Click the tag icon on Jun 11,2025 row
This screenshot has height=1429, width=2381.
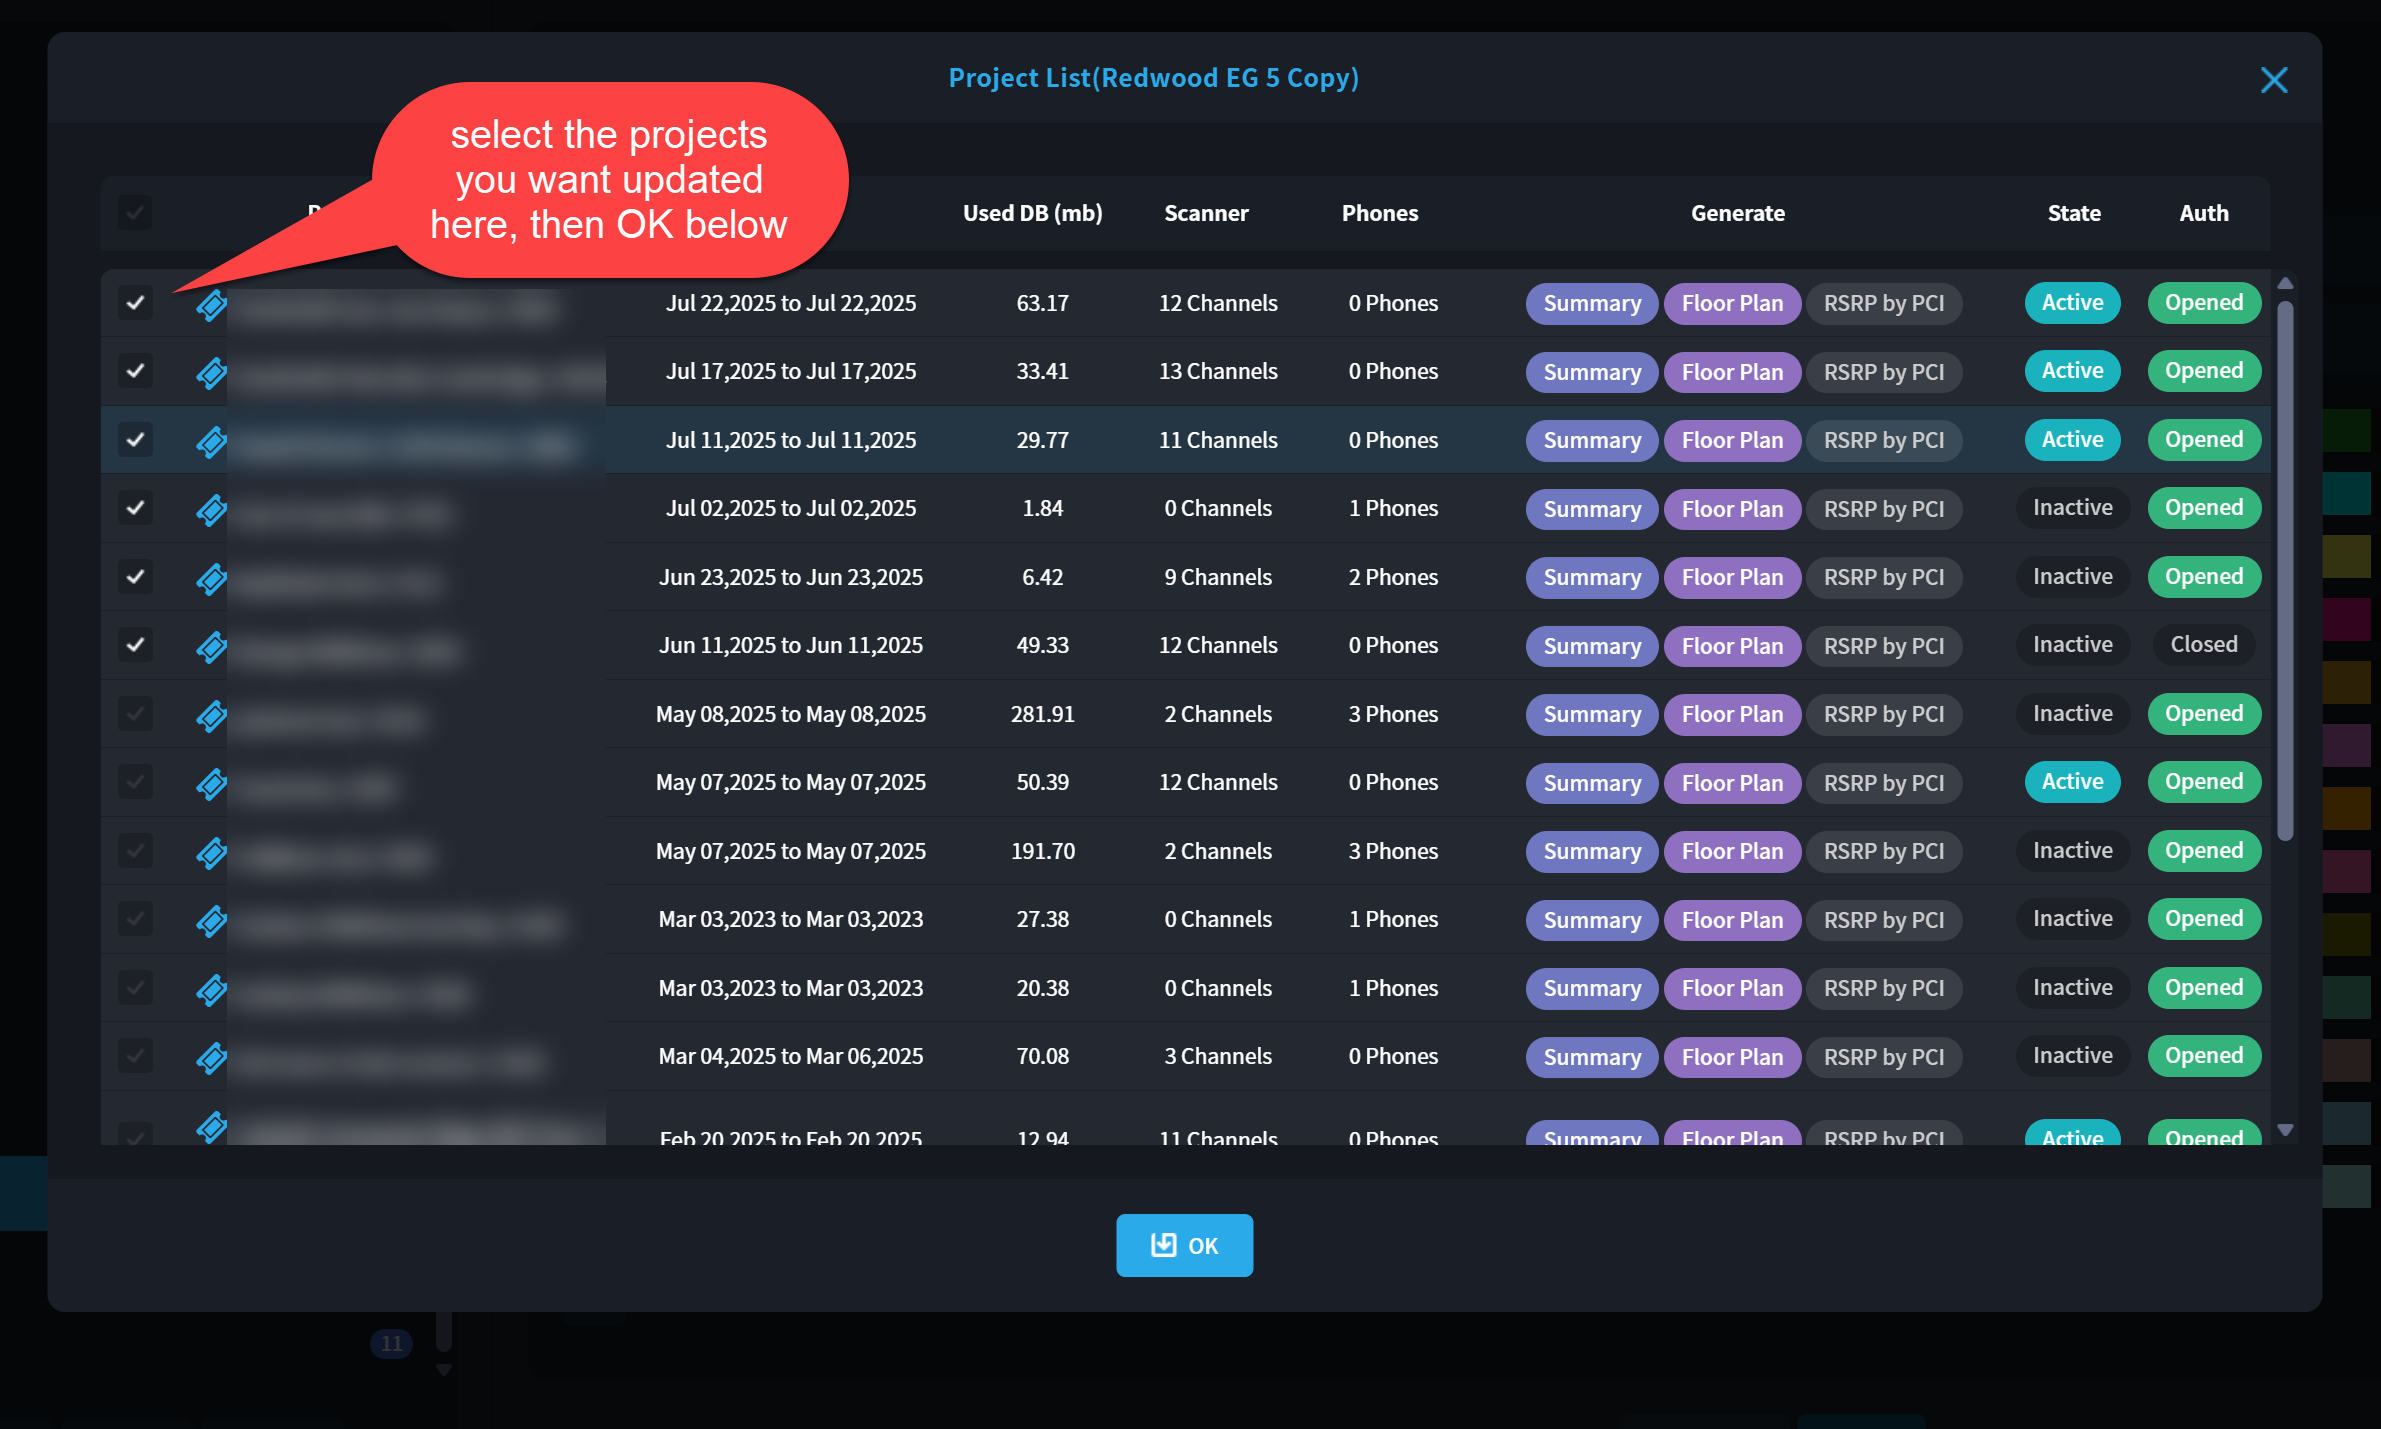211,646
